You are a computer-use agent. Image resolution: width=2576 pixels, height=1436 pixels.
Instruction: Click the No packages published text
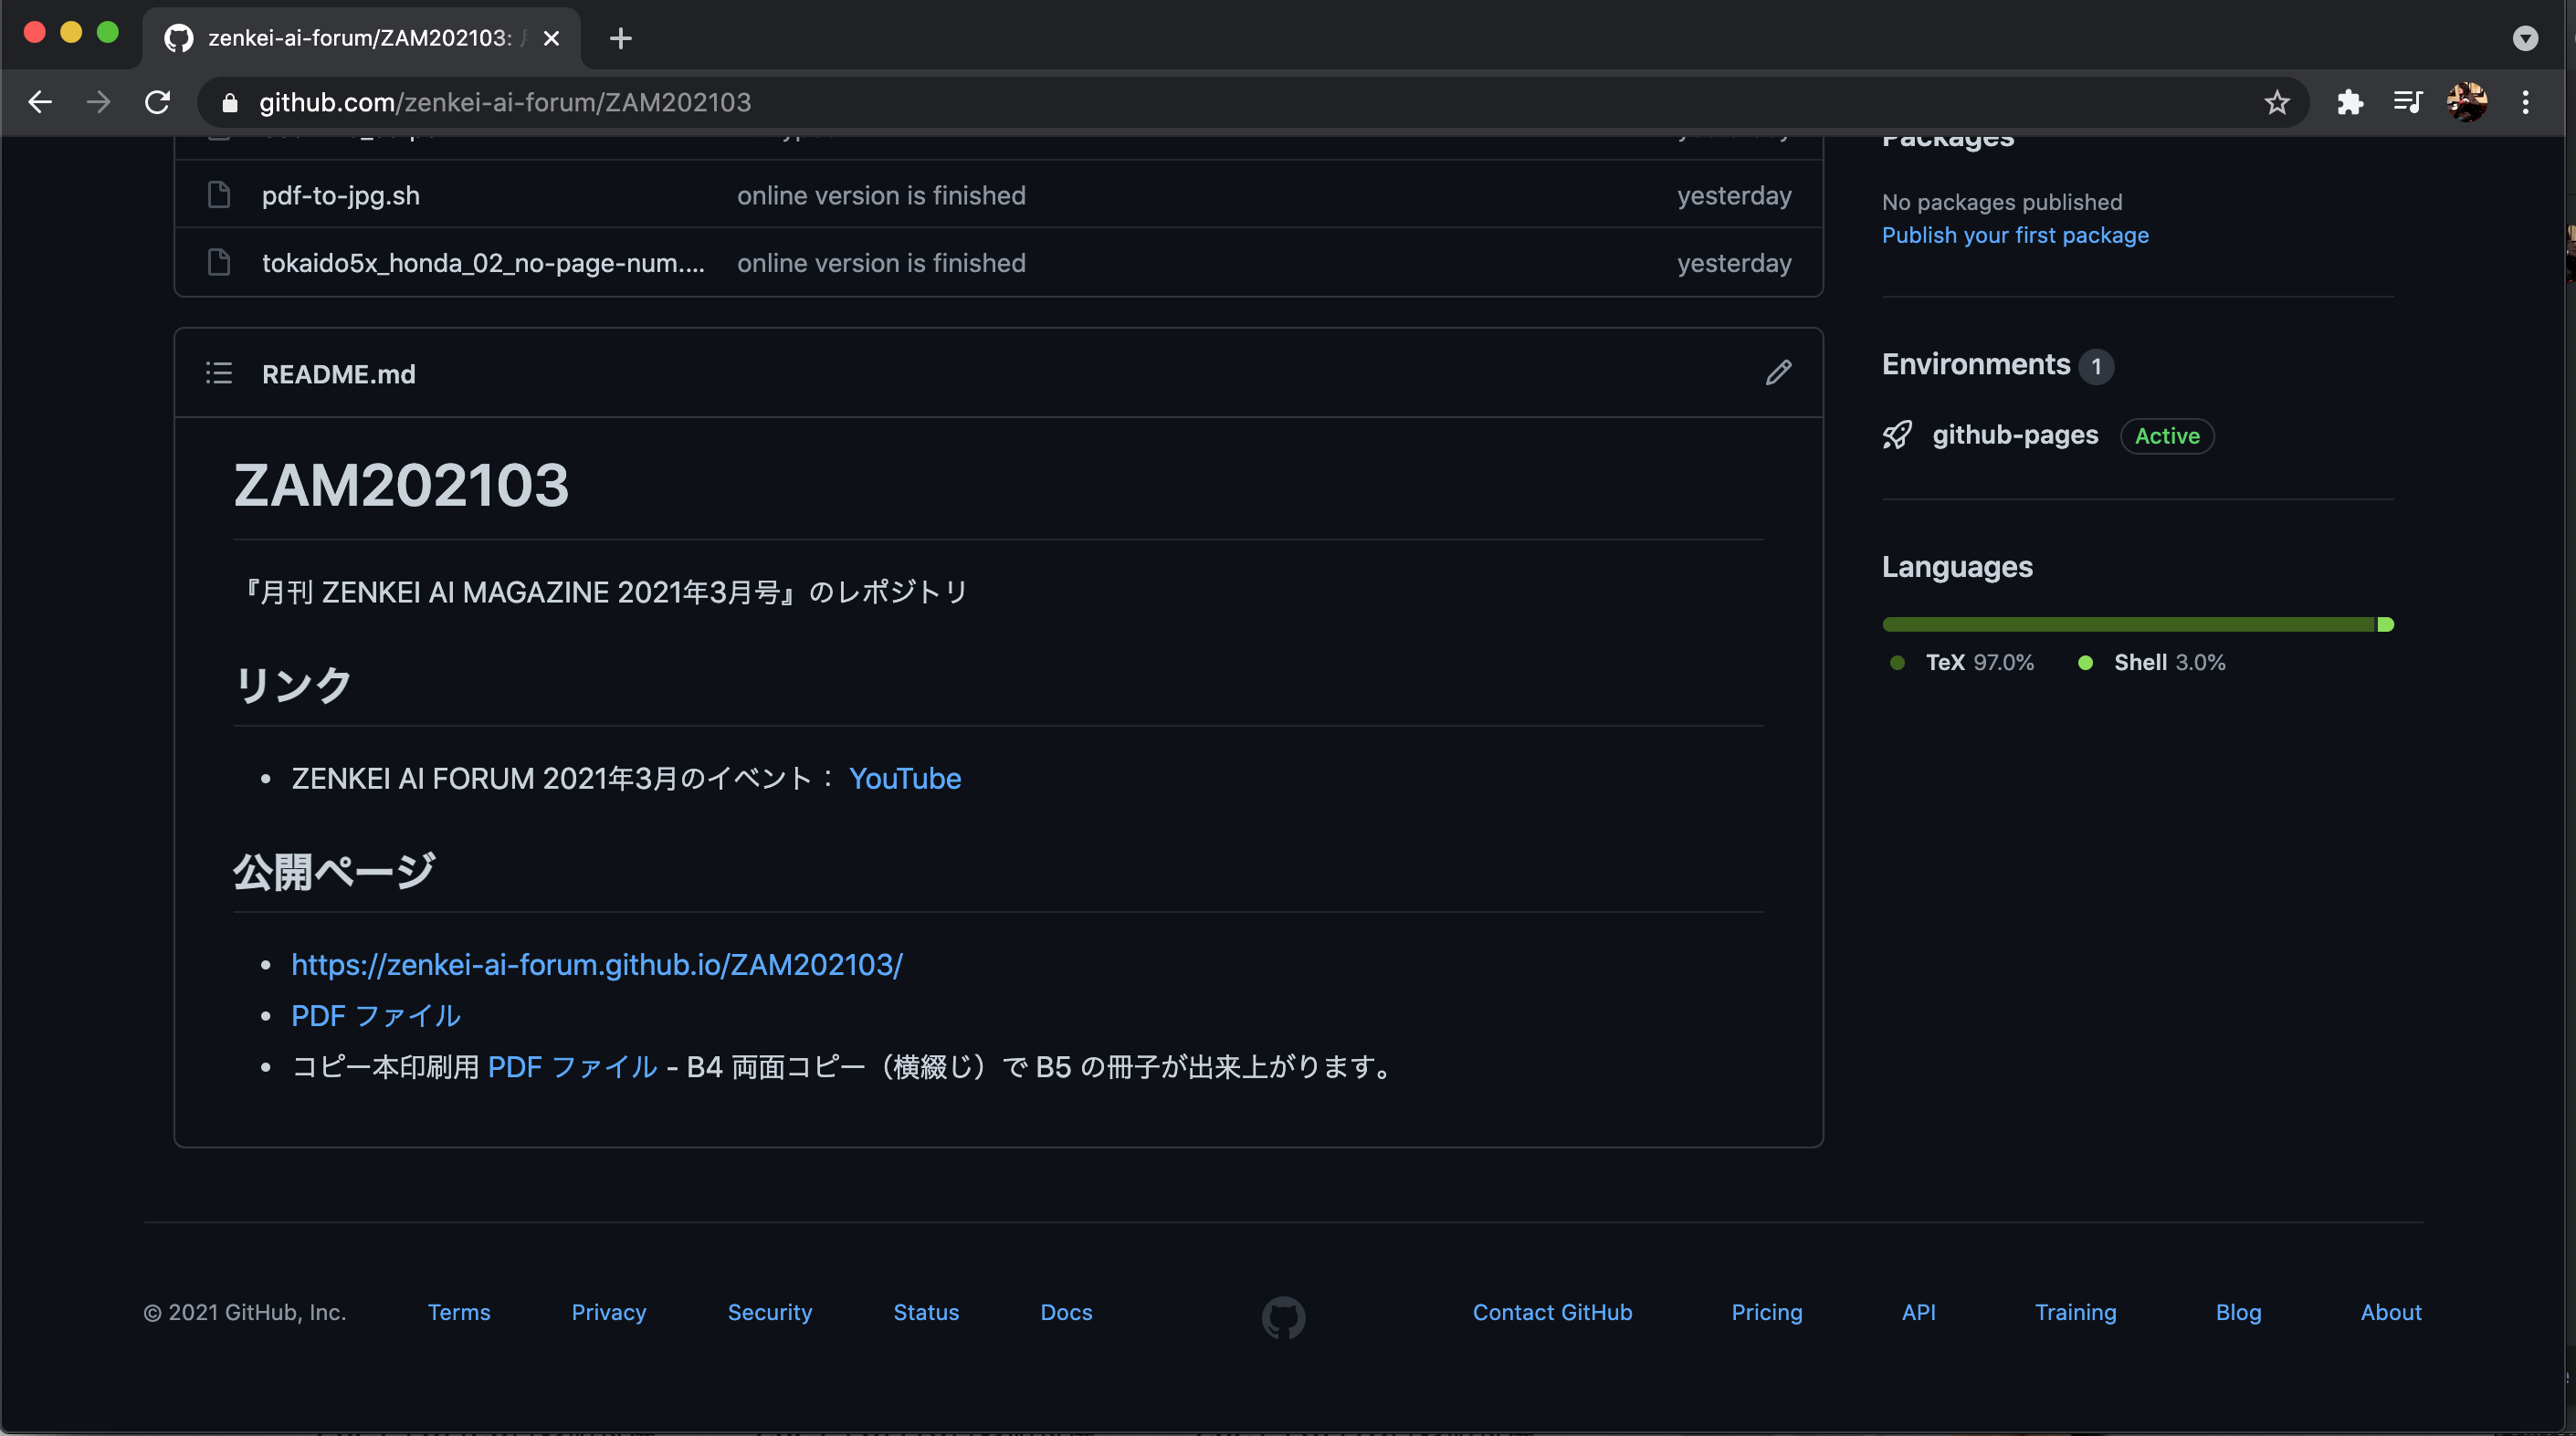tap(2001, 202)
